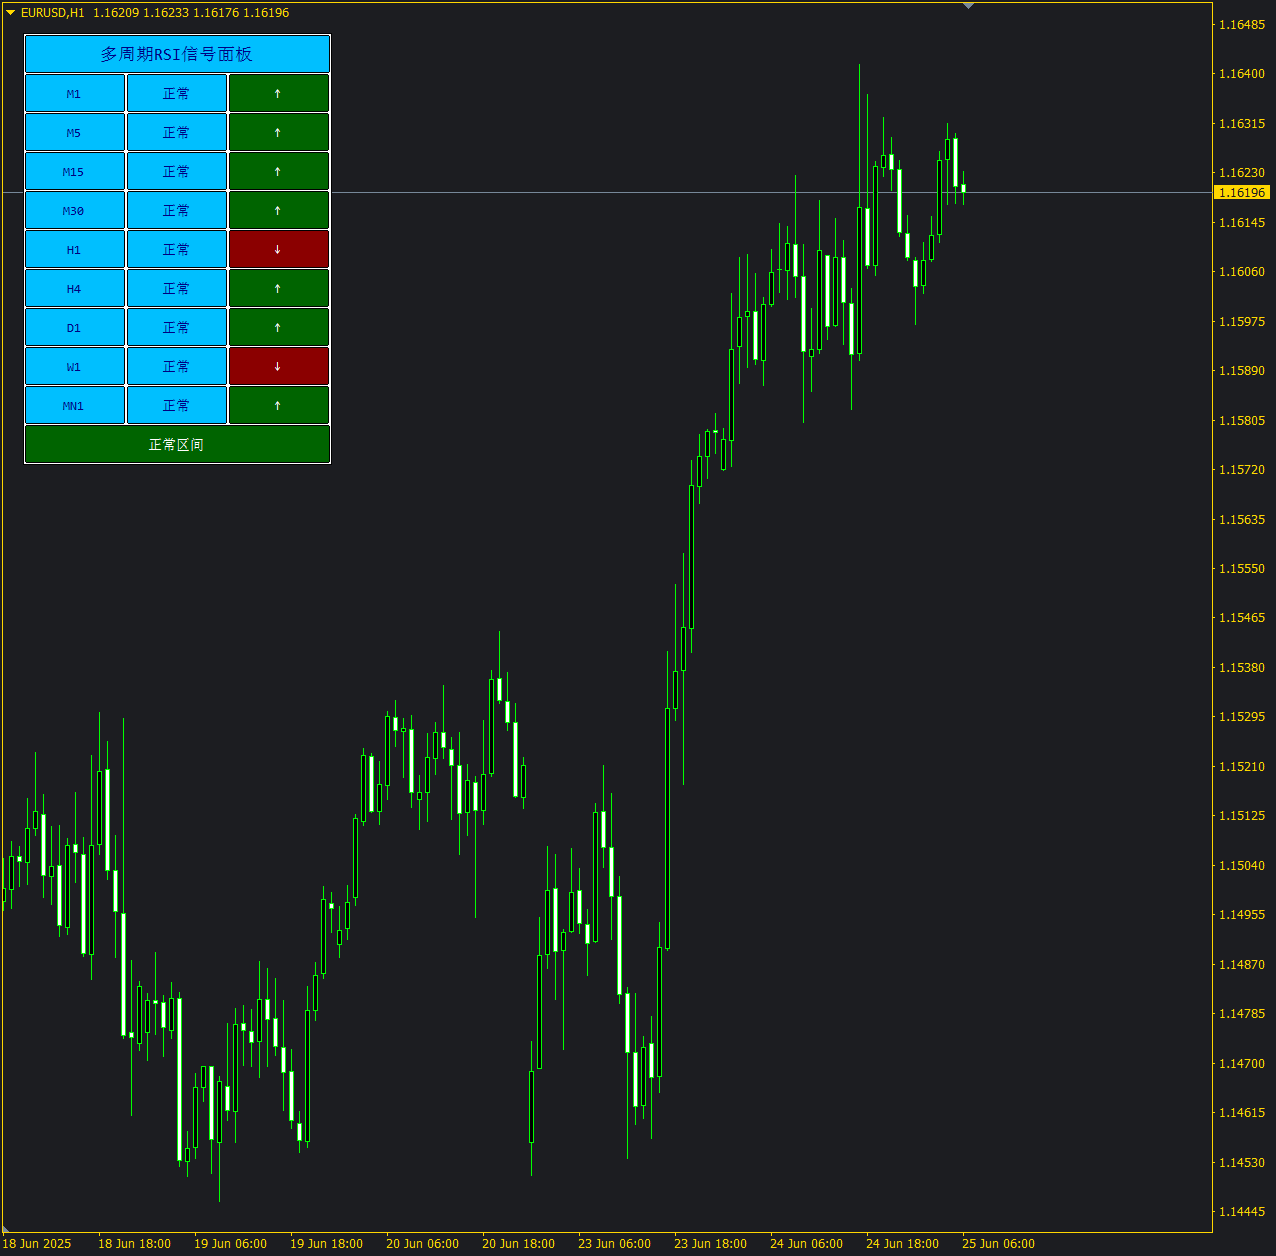Click the red down arrow in H1 row
Screen dimensions: 1276x1256
tap(279, 249)
